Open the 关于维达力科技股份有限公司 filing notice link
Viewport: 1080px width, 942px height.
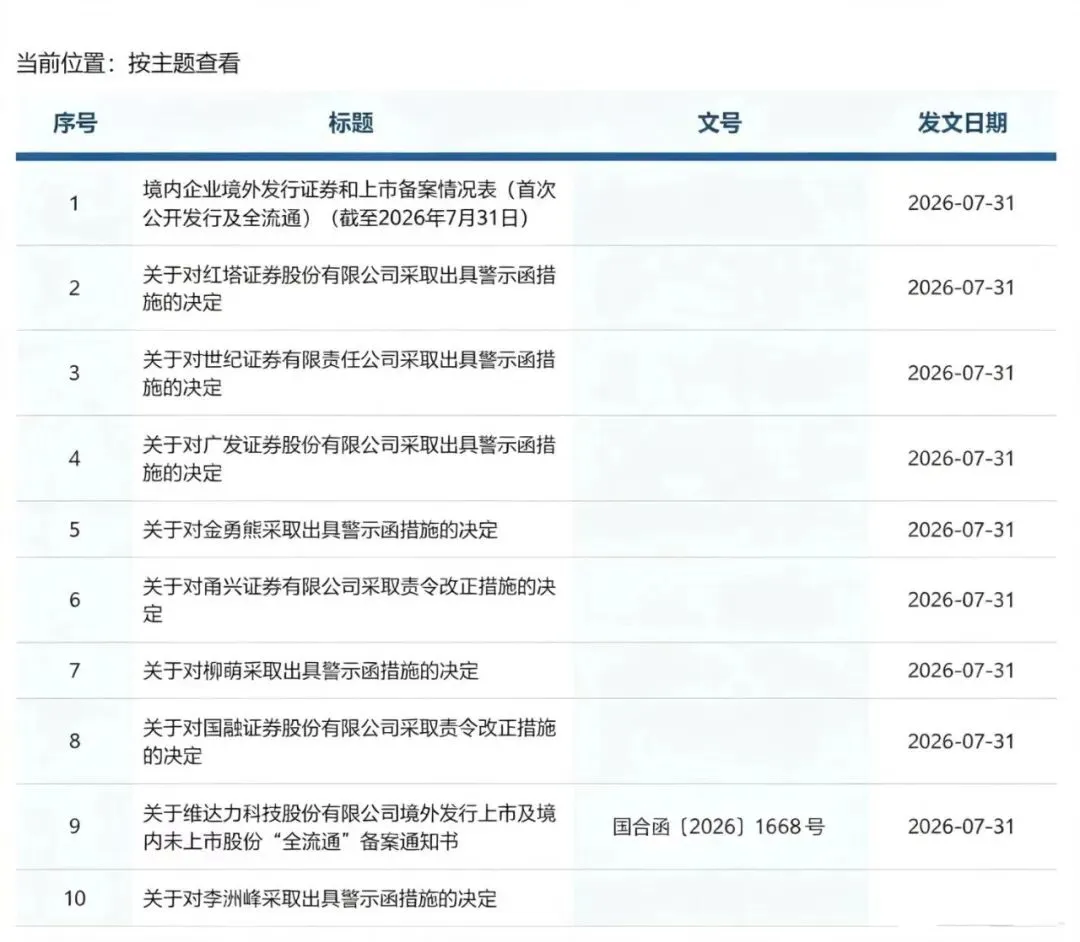pyautogui.click(x=349, y=827)
